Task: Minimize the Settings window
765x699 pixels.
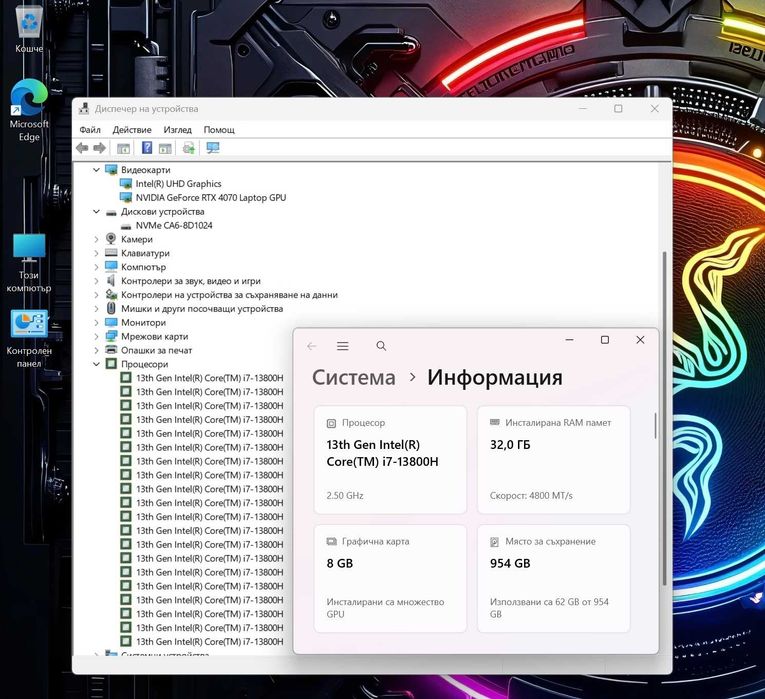Action: point(569,340)
